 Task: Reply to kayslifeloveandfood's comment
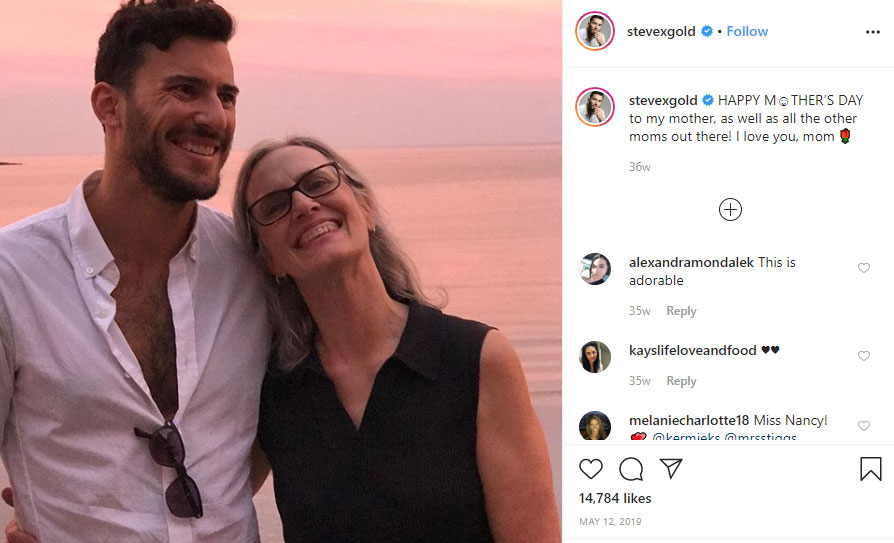point(681,381)
